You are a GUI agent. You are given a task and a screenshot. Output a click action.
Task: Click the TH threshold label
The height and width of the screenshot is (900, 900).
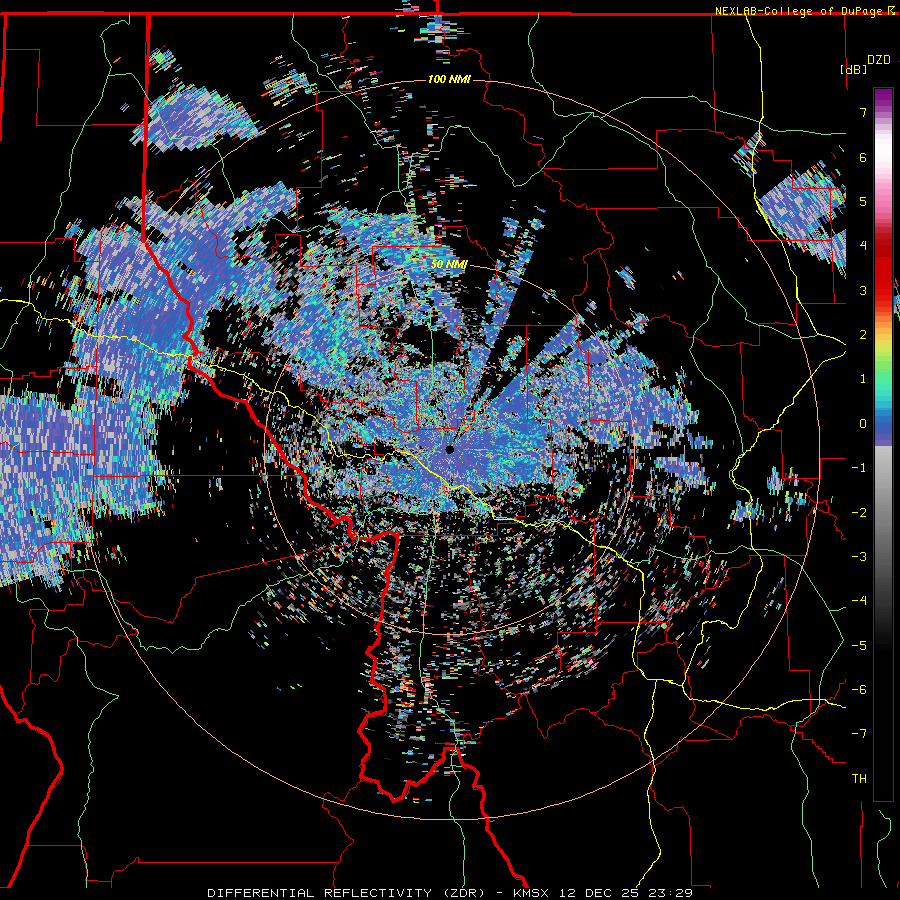pos(859,779)
